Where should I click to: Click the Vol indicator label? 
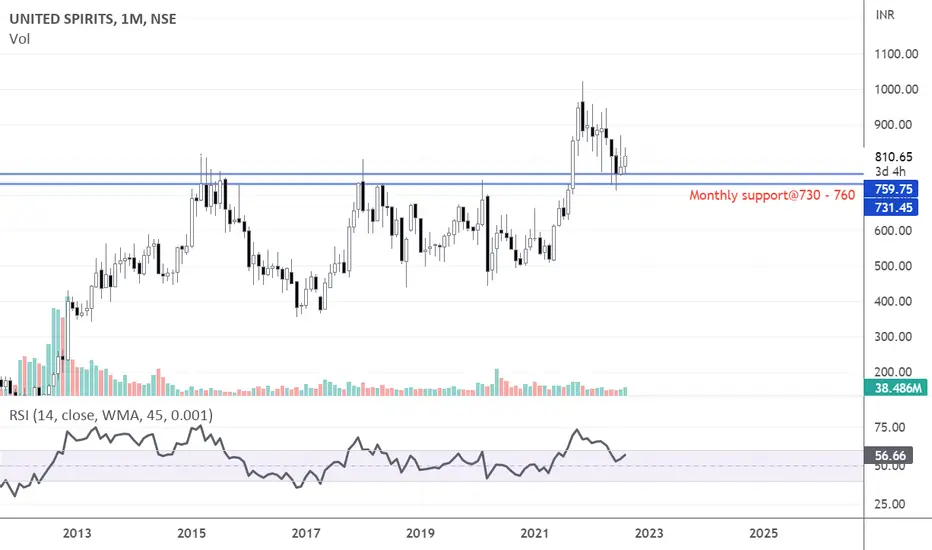point(20,39)
